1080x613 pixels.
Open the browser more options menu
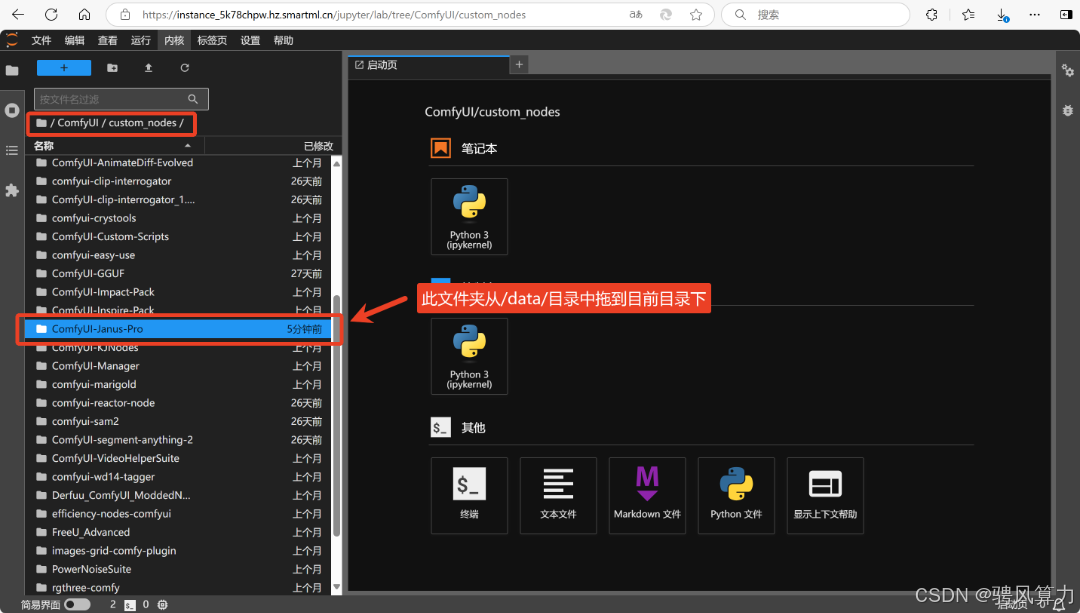coord(1035,14)
